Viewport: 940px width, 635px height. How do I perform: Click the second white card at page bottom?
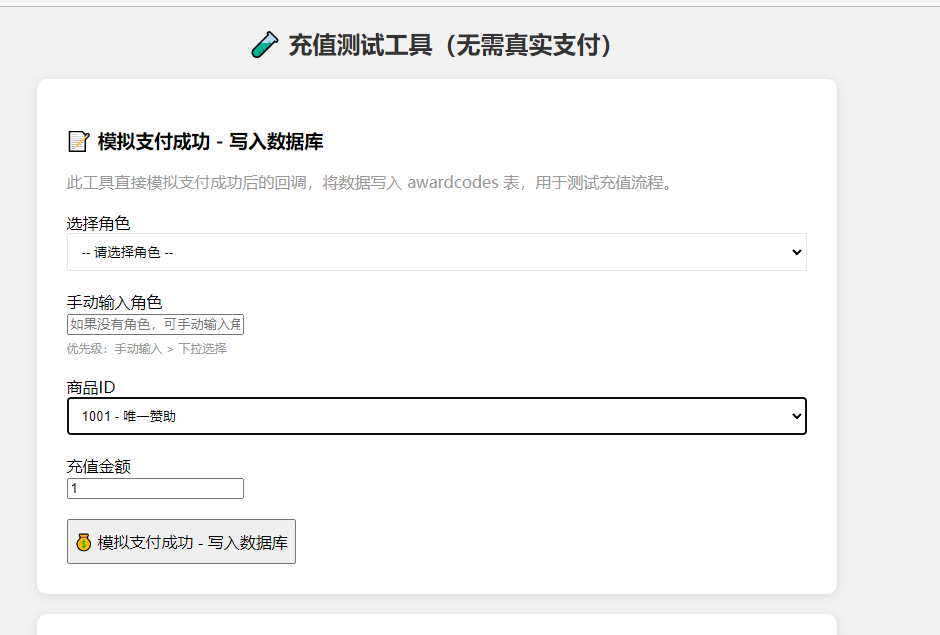click(436, 624)
